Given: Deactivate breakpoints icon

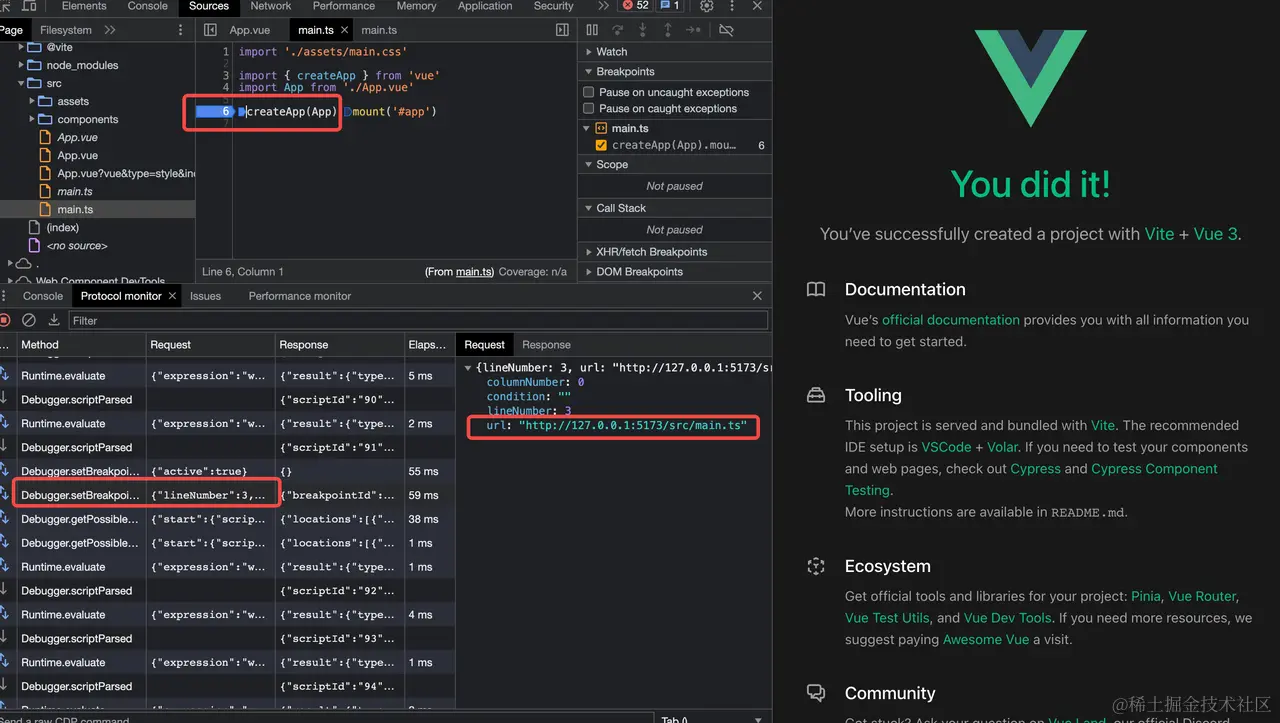Looking at the screenshot, I should (x=726, y=31).
